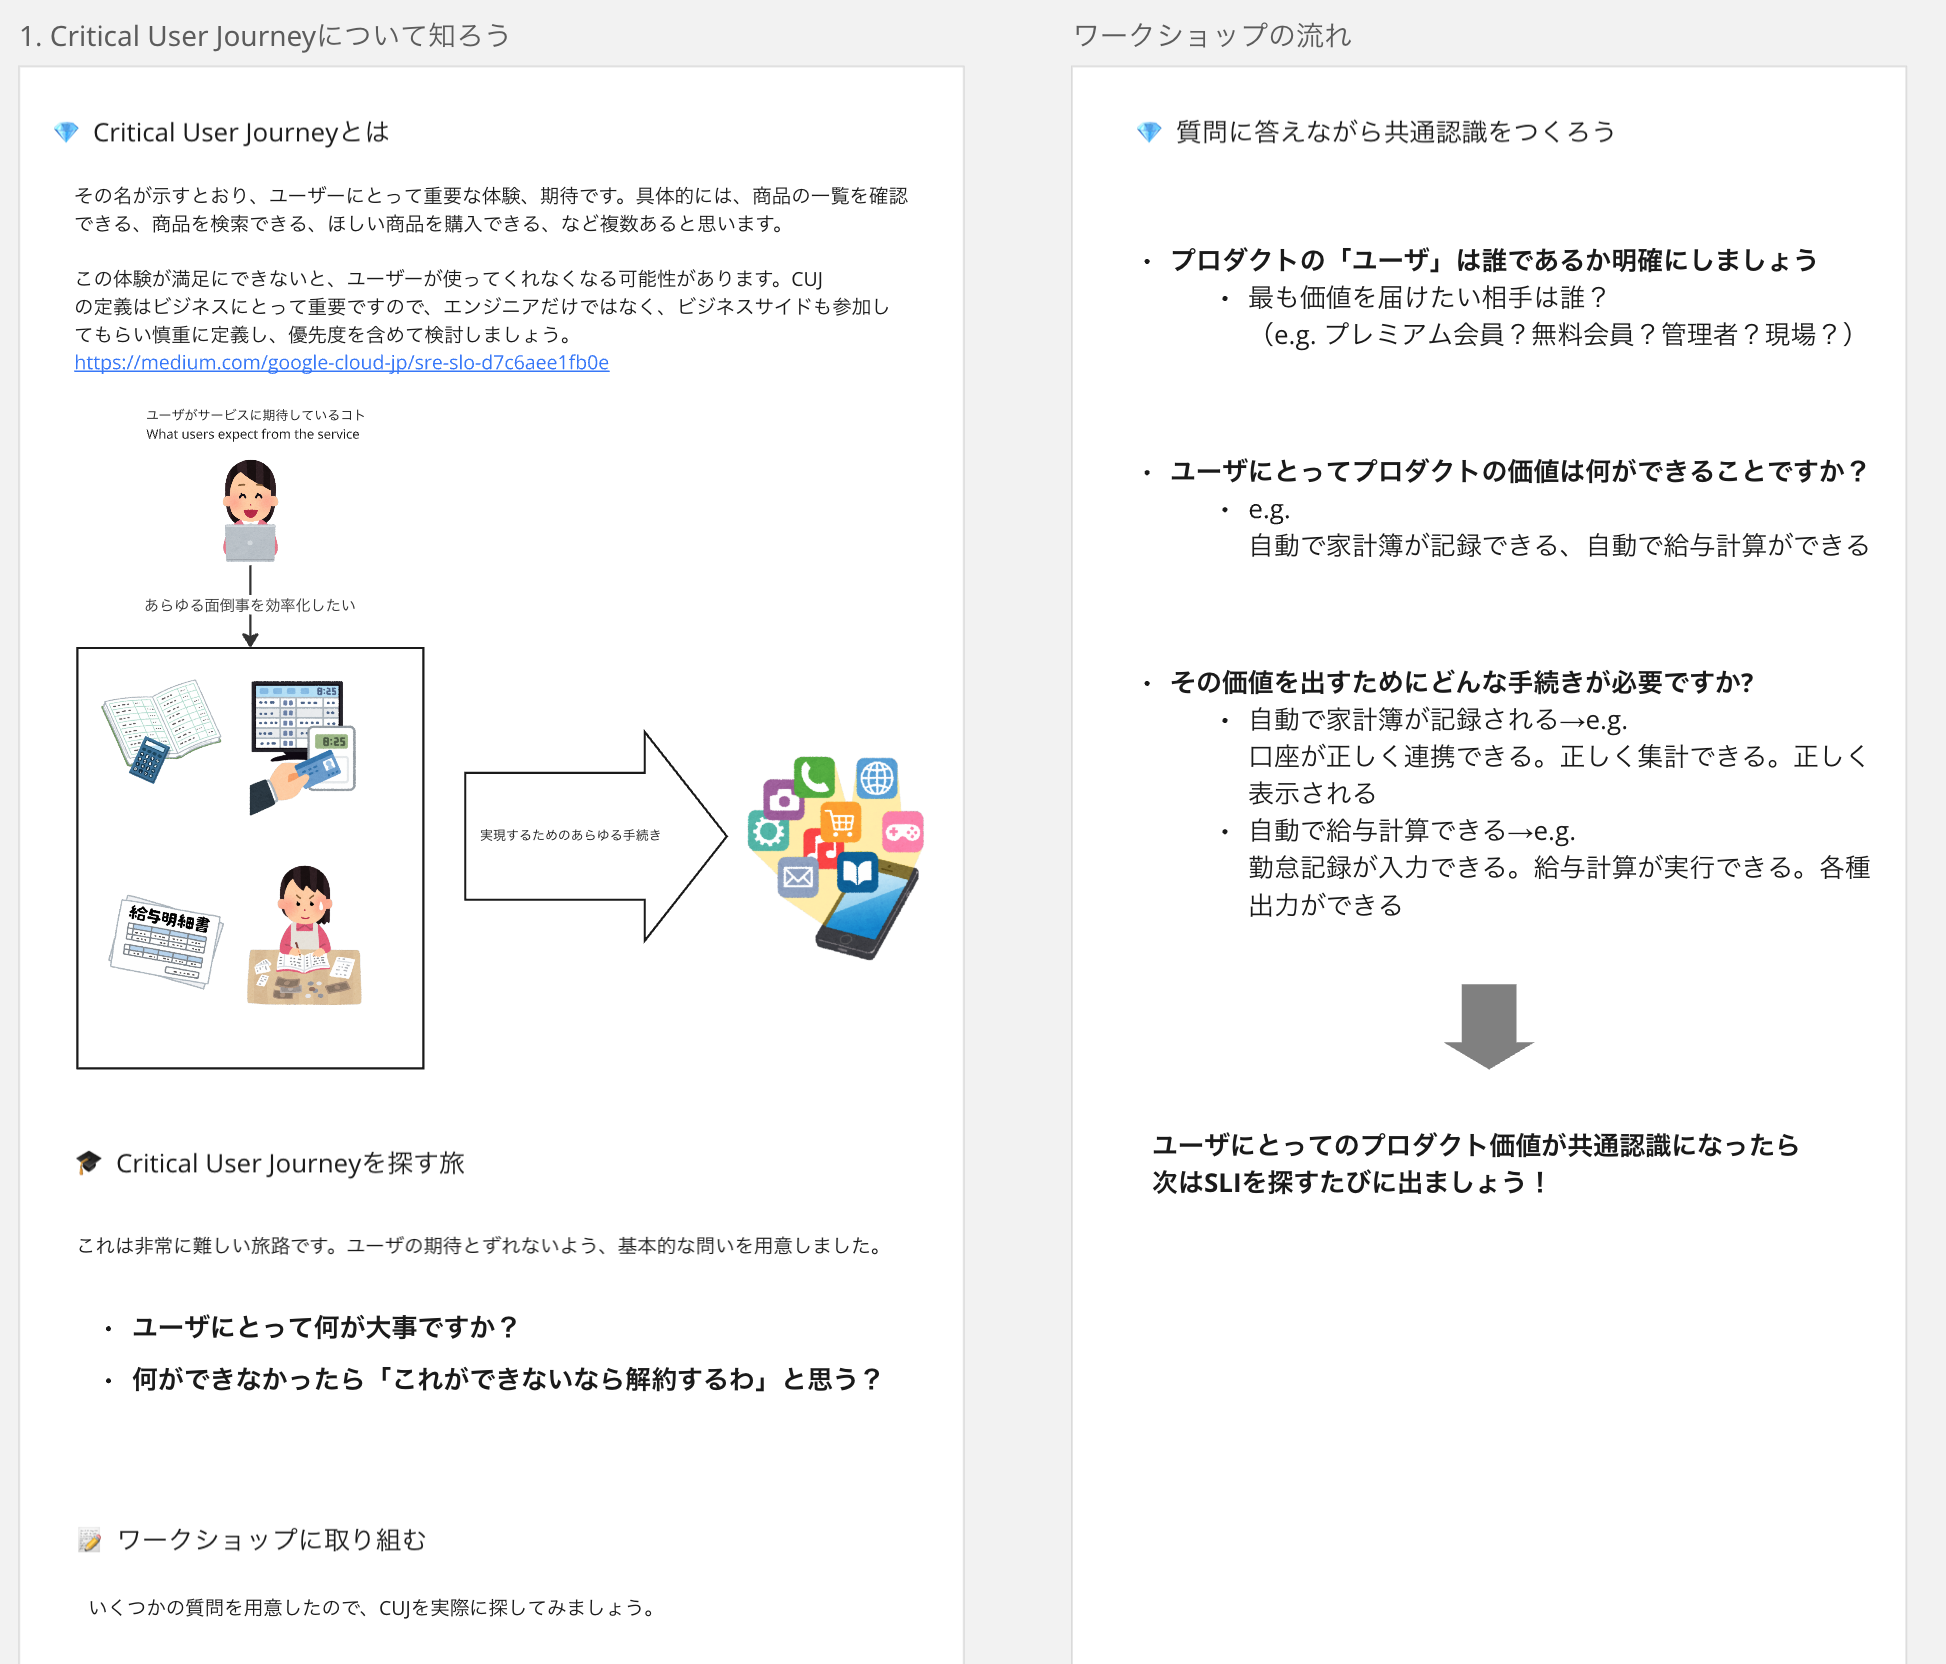Select the time clock card reader illustration
This screenshot has height=1664, width=1946.
[302, 747]
